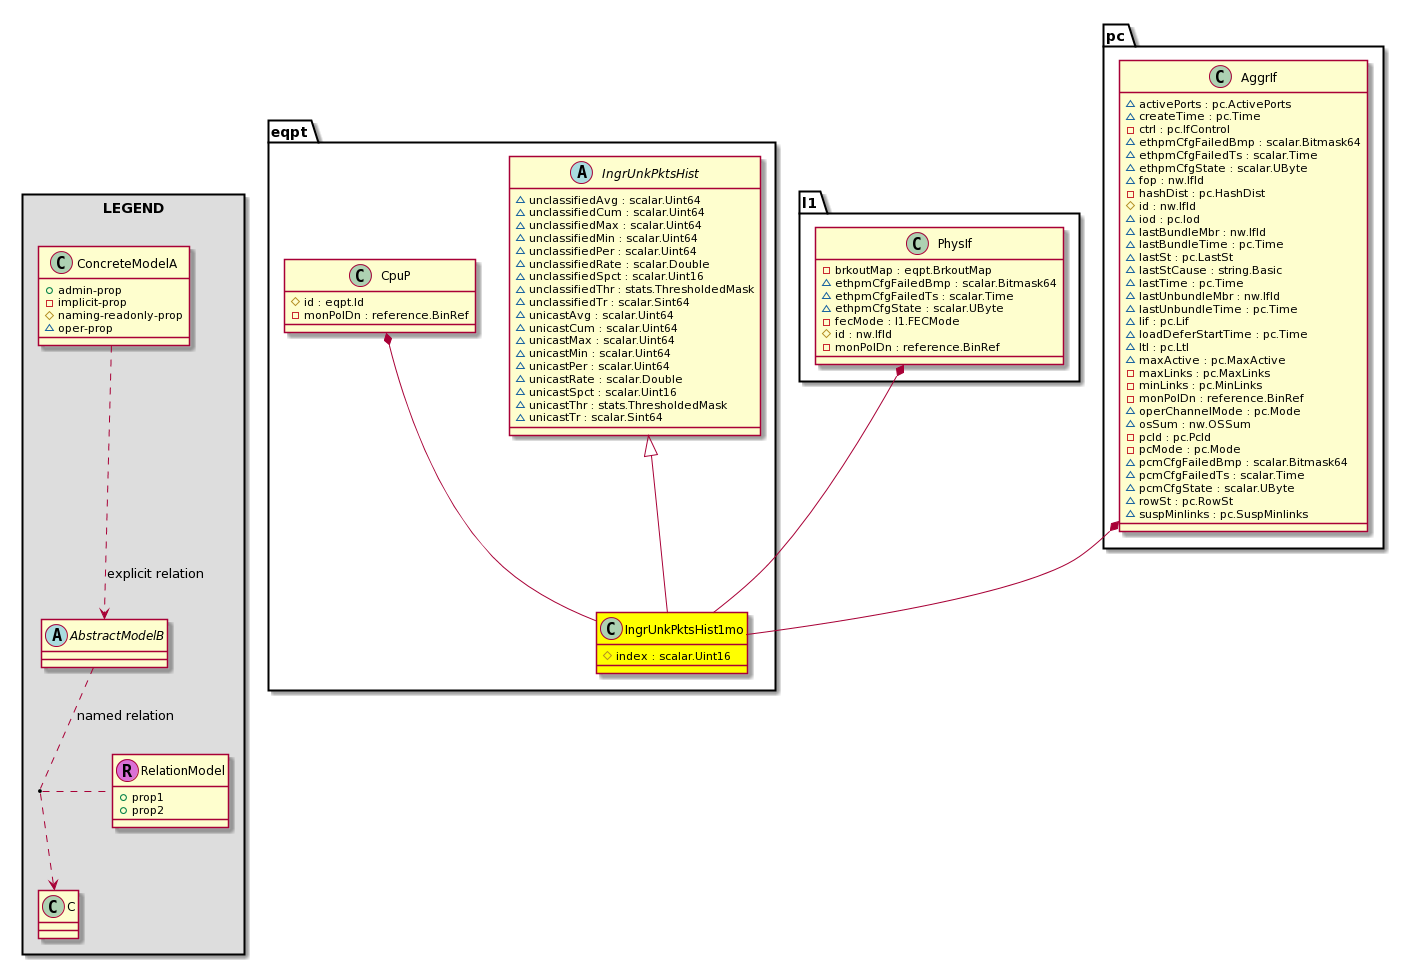Click diamond marker beside index : scalar.Uint16
The width and height of the screenshot is (1417, 980).
tap(607, 656)
